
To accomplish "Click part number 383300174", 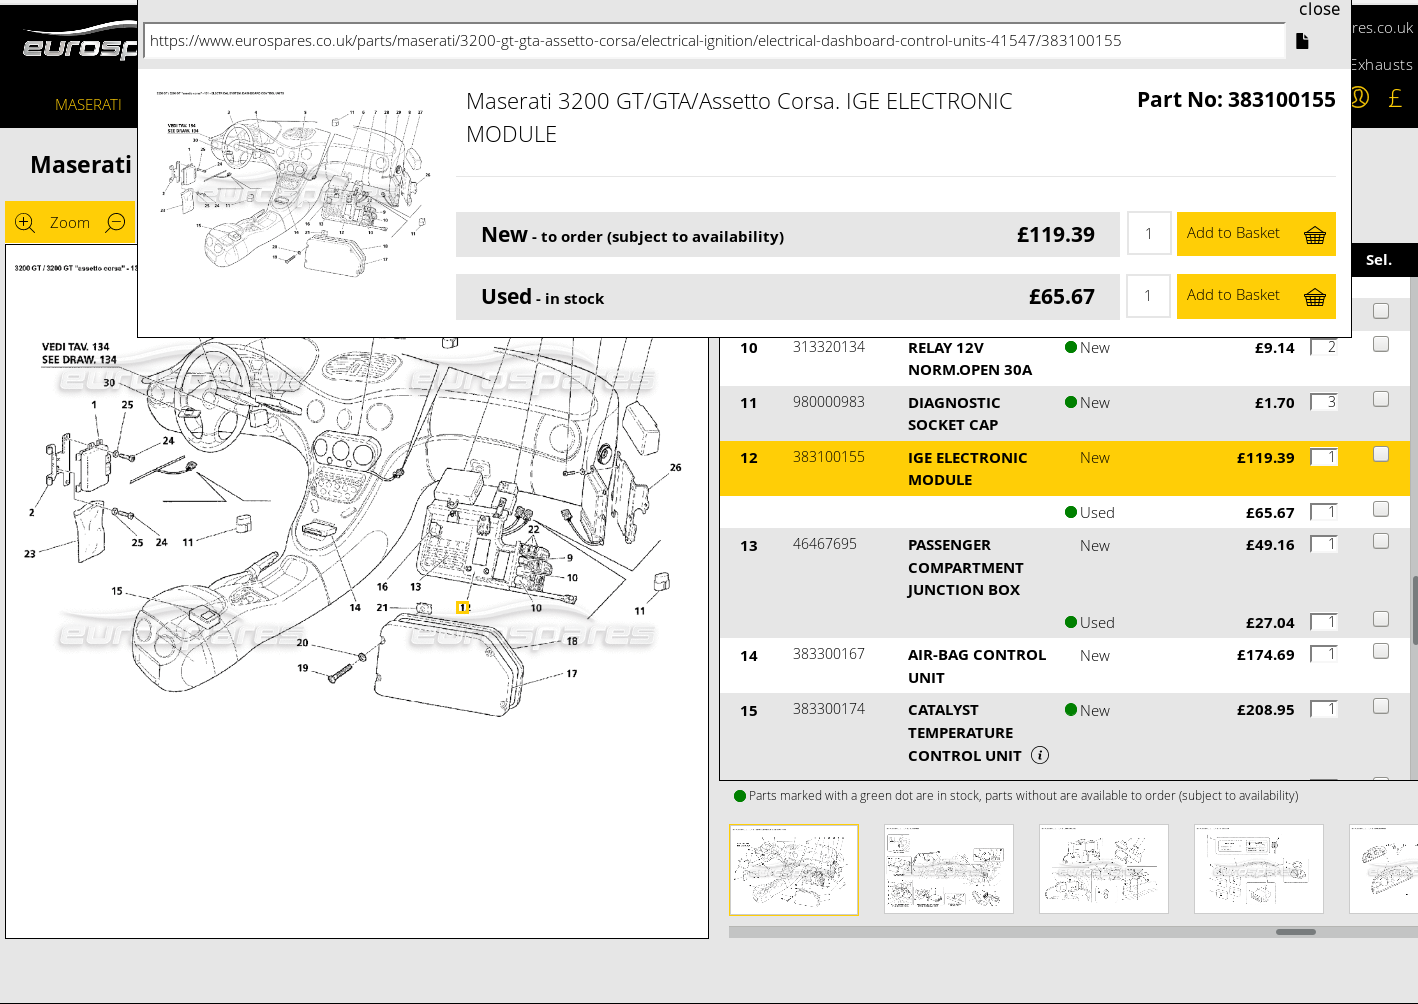I will coord(829,709).
